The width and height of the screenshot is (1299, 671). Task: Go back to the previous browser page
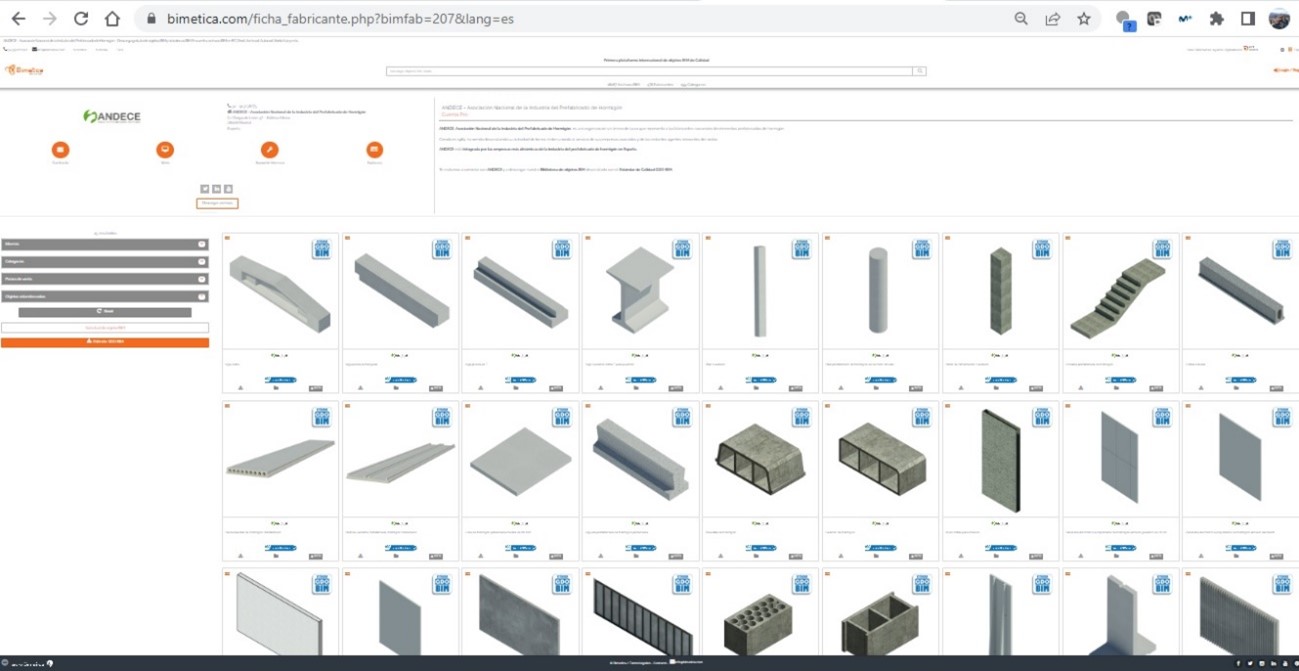[18, 18]
